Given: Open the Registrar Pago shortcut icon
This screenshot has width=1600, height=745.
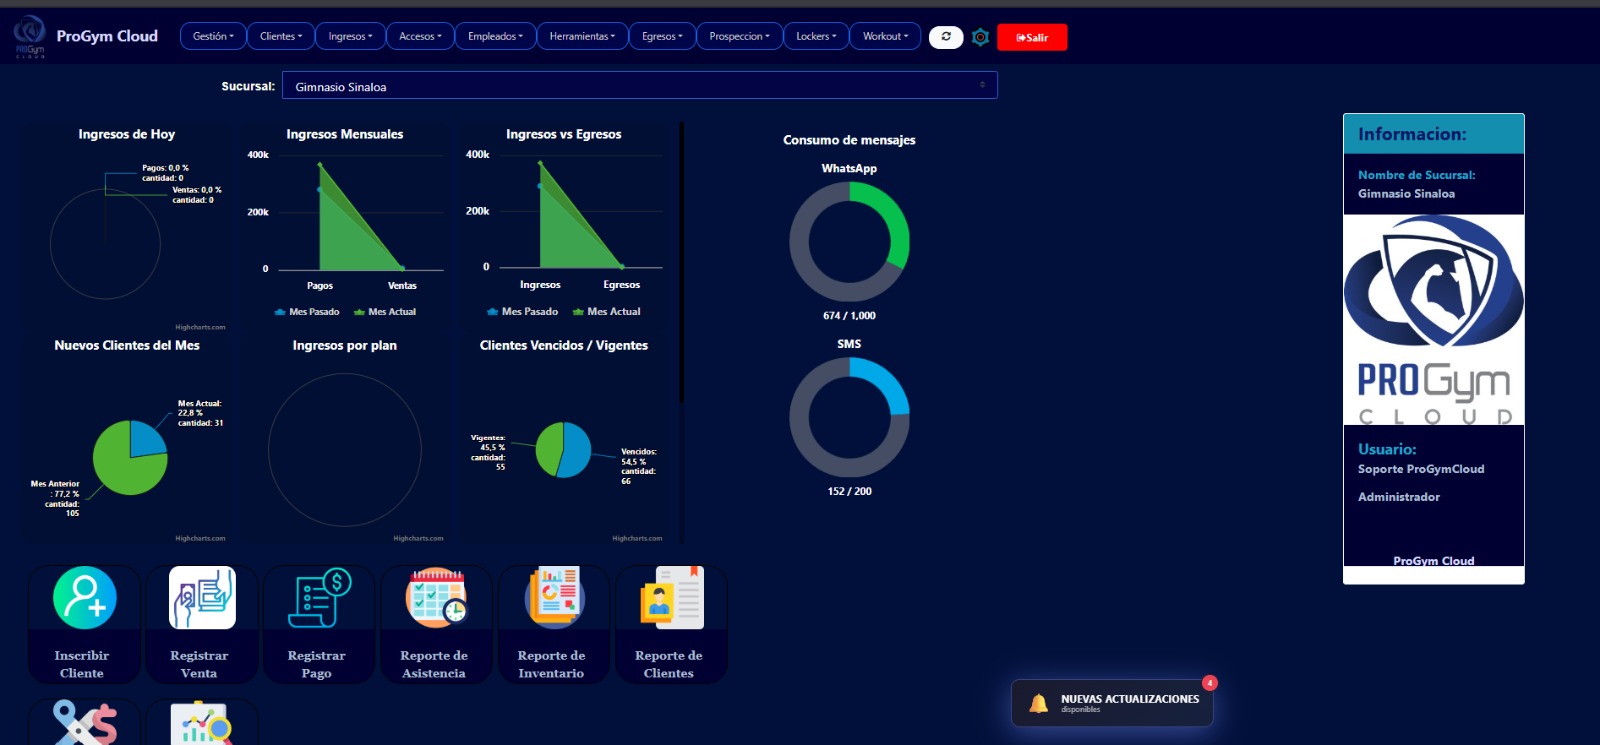Looking at the screenshot, I should click(x=319, y=598).
